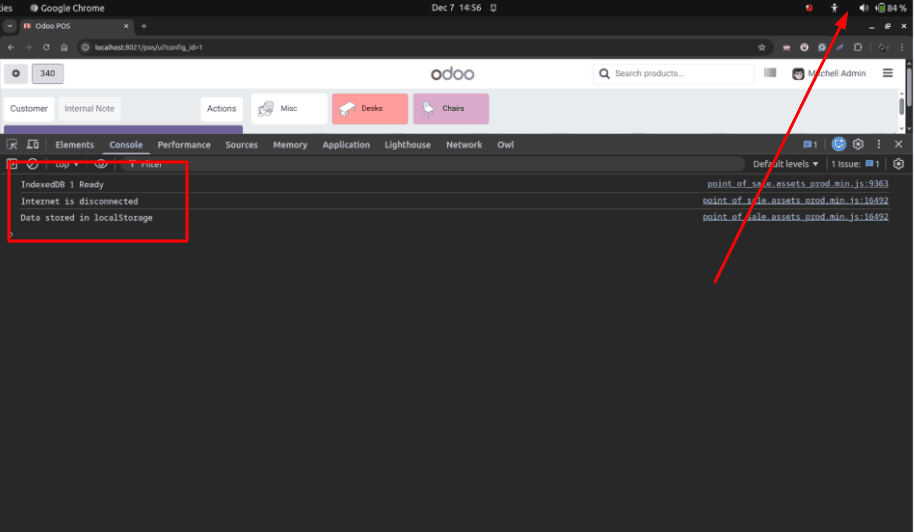Screen dimensions: 914x532
Task: Reload the page
Action: pos(46,47)
